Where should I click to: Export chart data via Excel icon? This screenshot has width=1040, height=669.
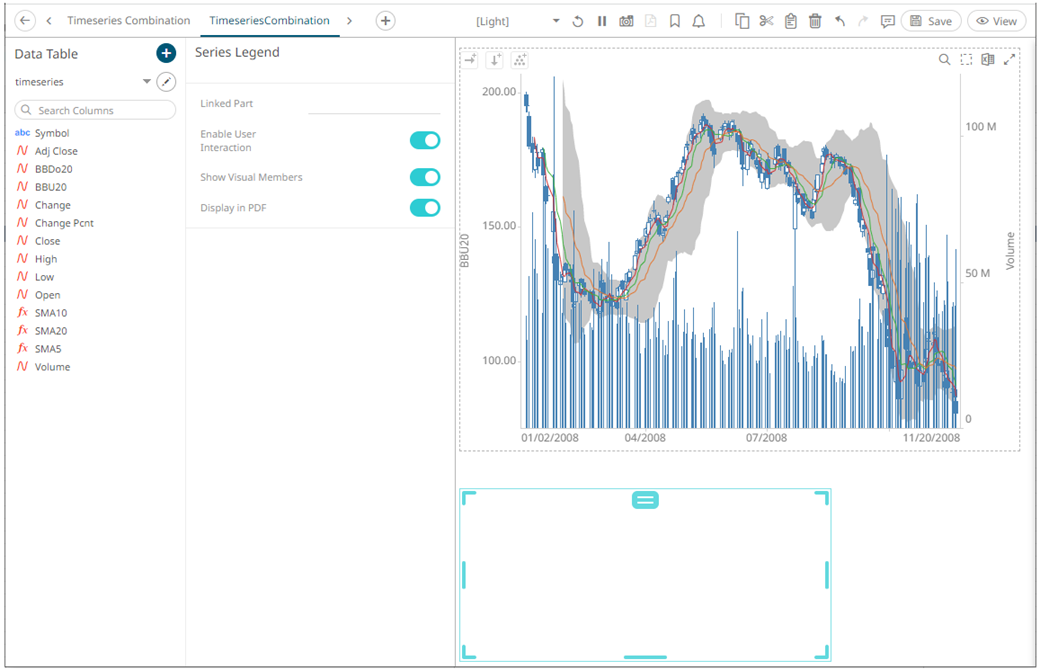point(988,60)
